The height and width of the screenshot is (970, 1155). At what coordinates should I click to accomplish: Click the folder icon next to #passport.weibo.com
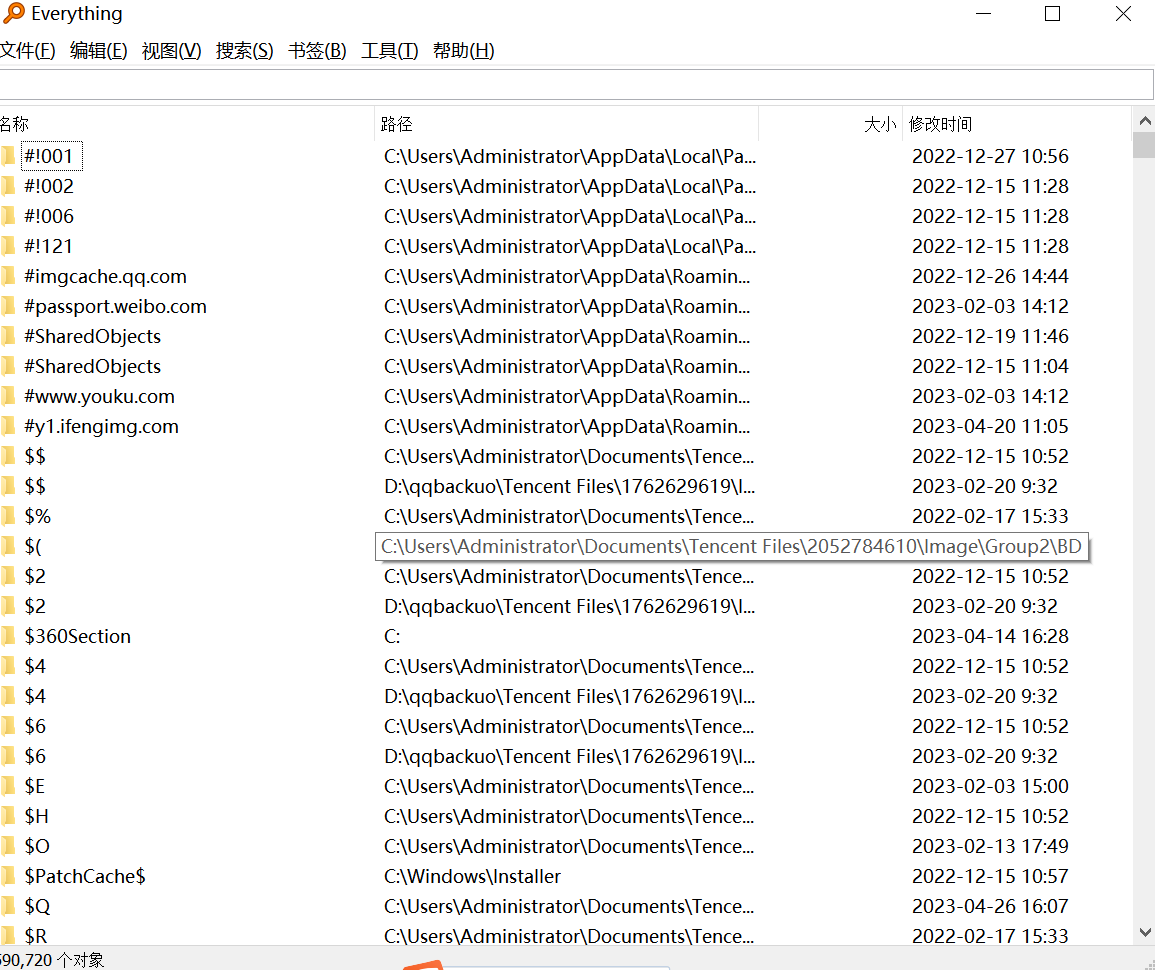pos(9,306)
